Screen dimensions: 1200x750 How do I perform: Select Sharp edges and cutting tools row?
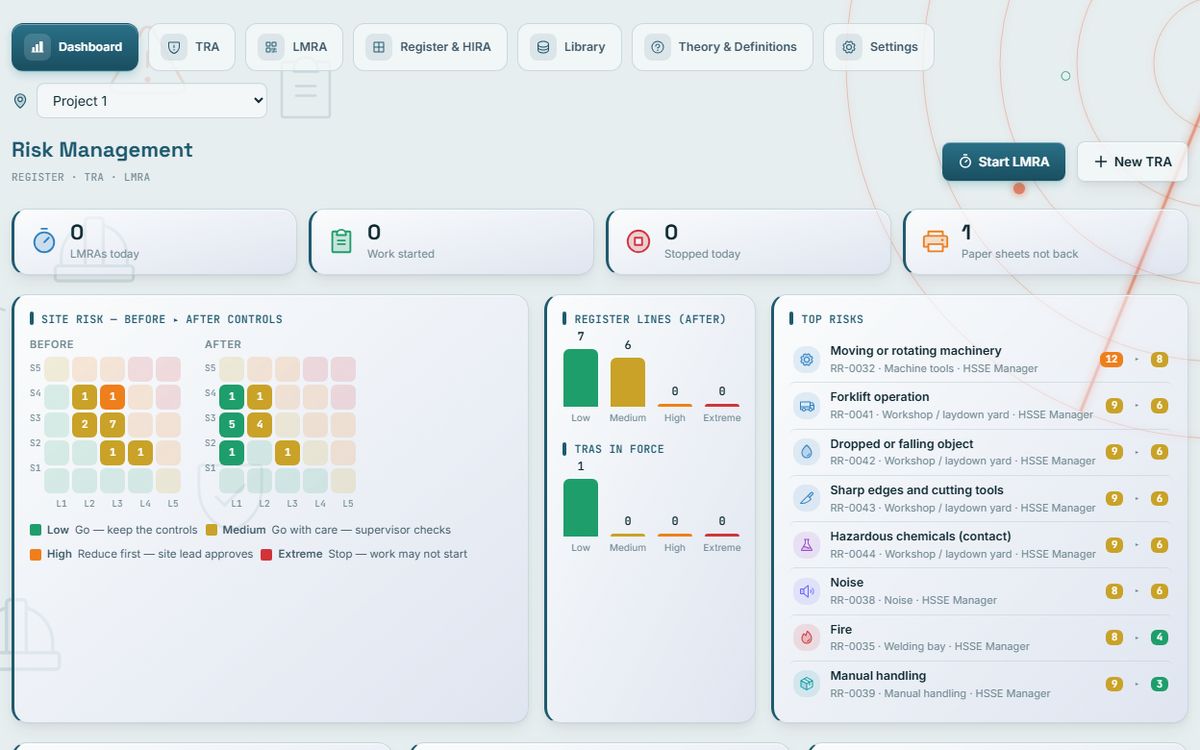tap(980, 498)
